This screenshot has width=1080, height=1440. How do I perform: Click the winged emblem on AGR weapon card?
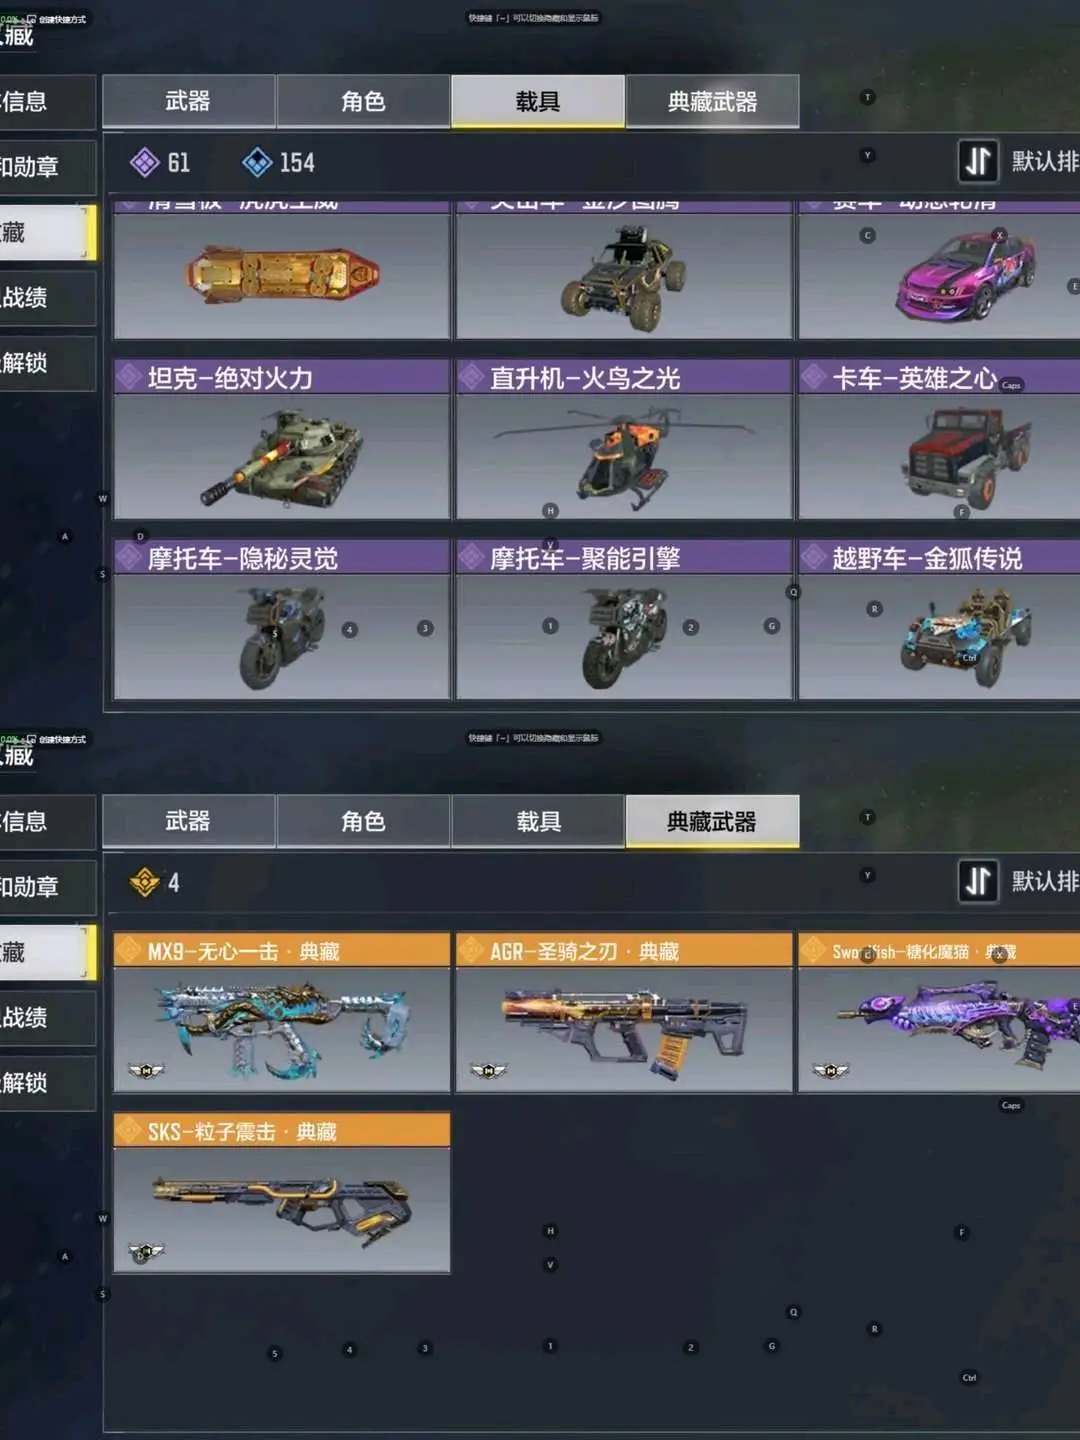point(488,1071)
